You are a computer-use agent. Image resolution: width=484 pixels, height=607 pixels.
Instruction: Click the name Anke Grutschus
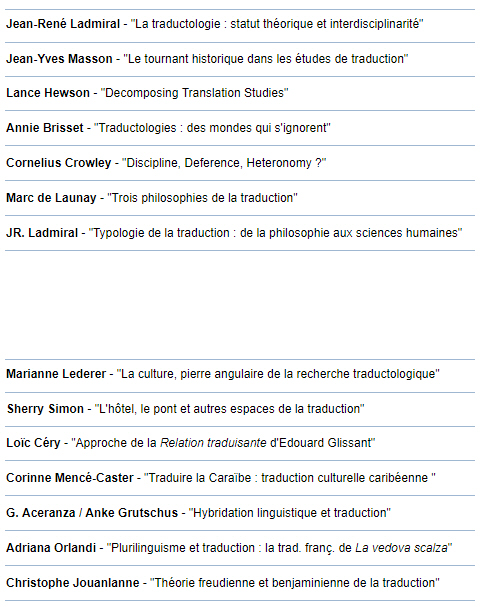click(132, 513)
